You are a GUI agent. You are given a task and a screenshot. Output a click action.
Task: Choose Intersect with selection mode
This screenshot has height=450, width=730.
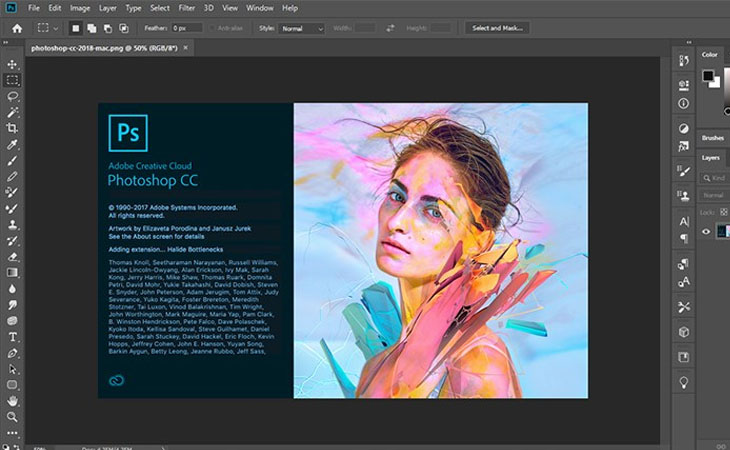tap(124, 28)
